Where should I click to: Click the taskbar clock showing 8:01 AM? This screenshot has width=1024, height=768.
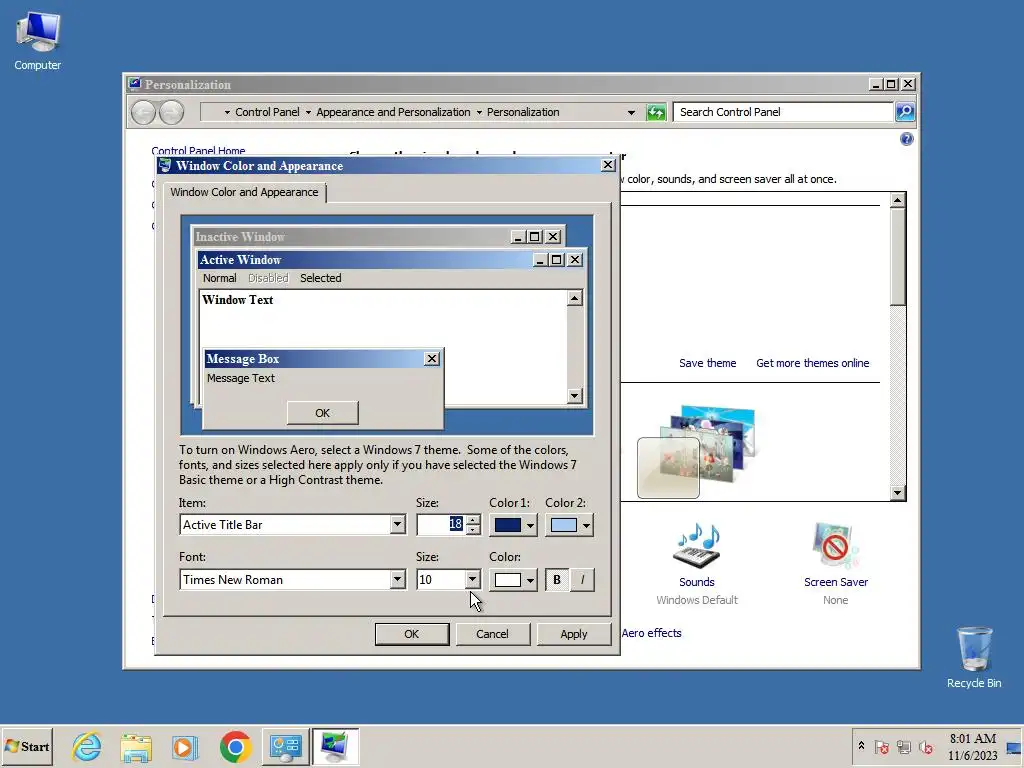pos(972,746)
